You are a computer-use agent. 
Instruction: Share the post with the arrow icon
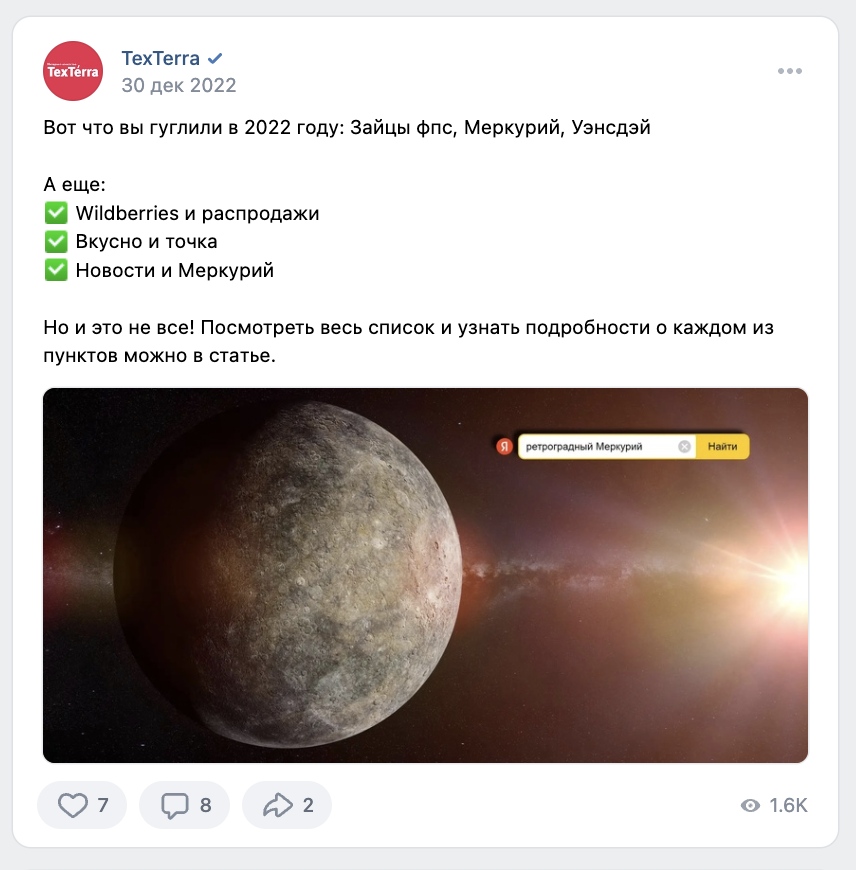(x=277, y=805)
